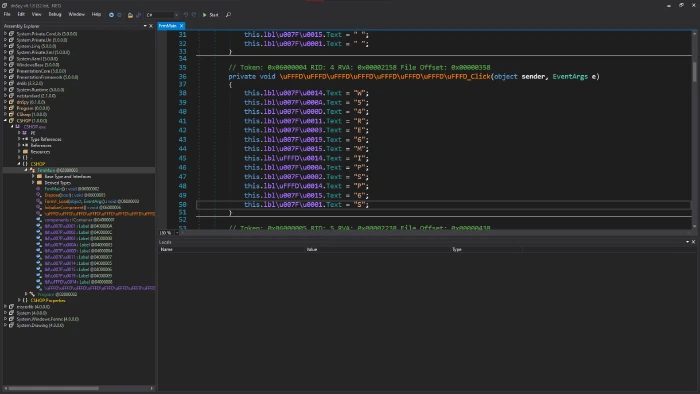Click the Assembly Explorer horizontal scrollbar
Image resolution: width=700 pixels, height=394 pixels.
[79, 388]
